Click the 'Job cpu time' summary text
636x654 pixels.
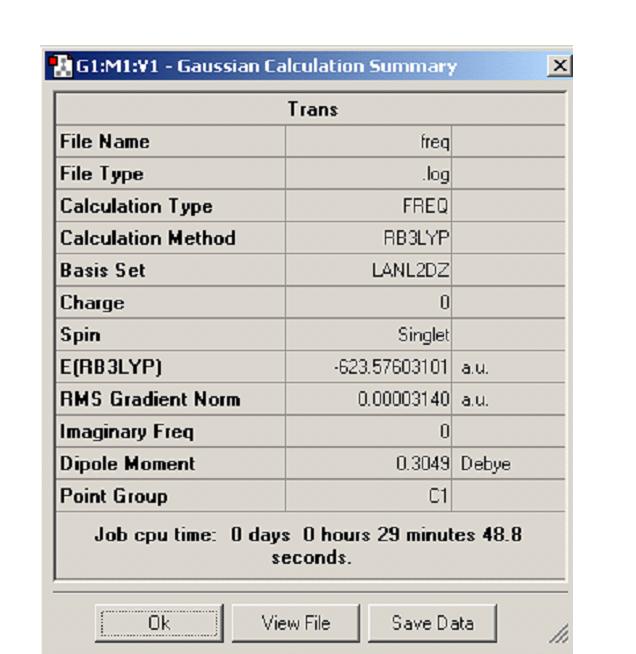[x=308, y=546]
